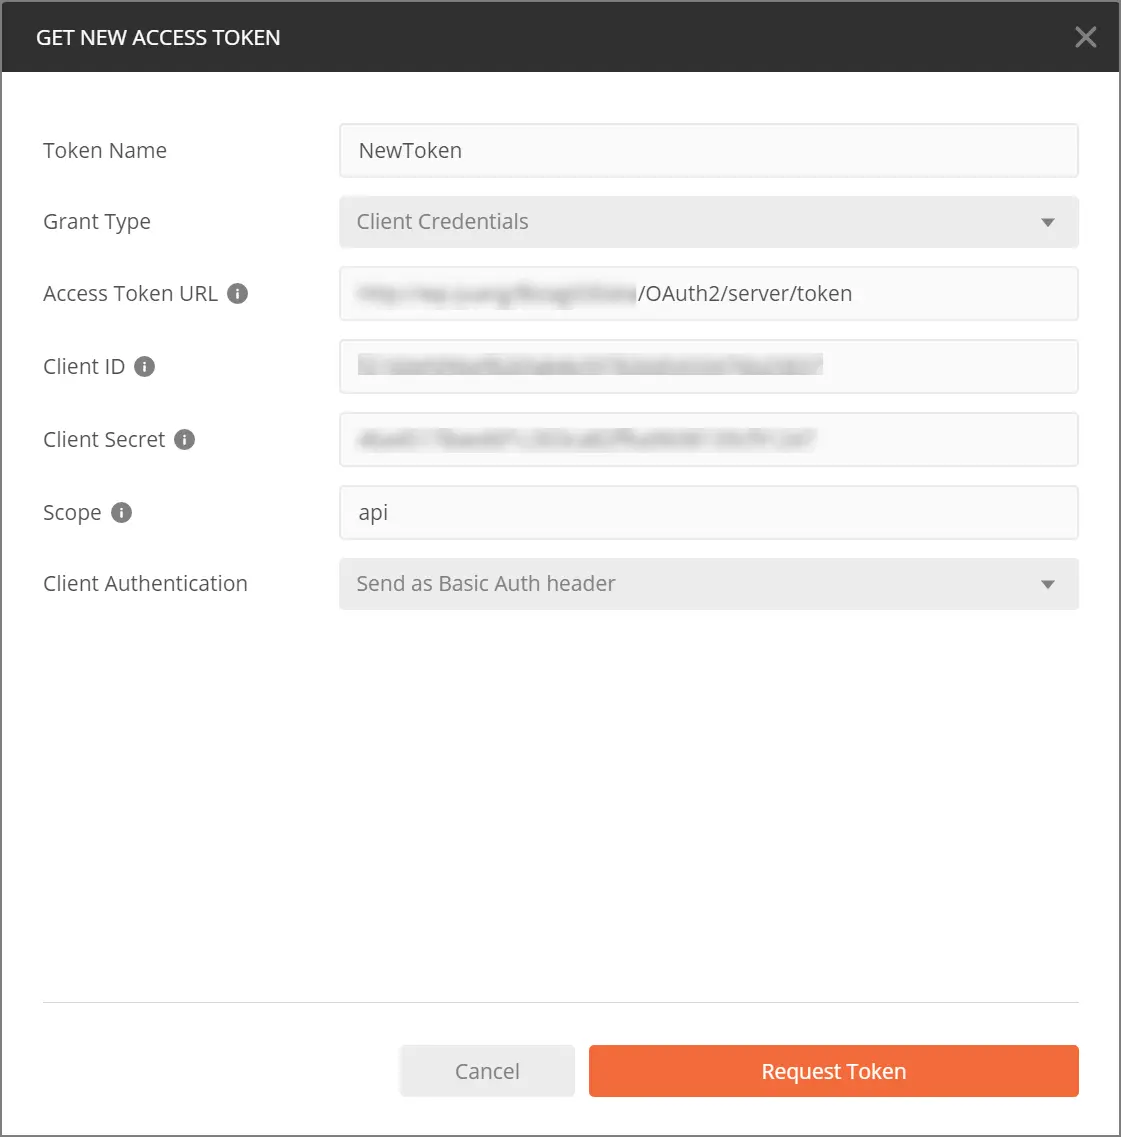Focus the Client Secret input field
Viewport: 1121px width, 1137px height.
pyautogui.click(x=708, y=439)
